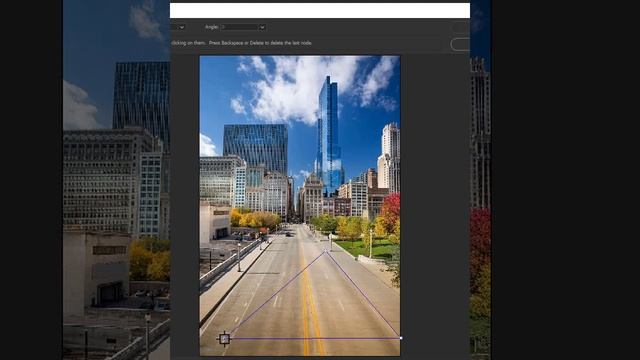
Task: Select the white path node at bottom right
Action: pyautogui.click(x=401, y=338)
